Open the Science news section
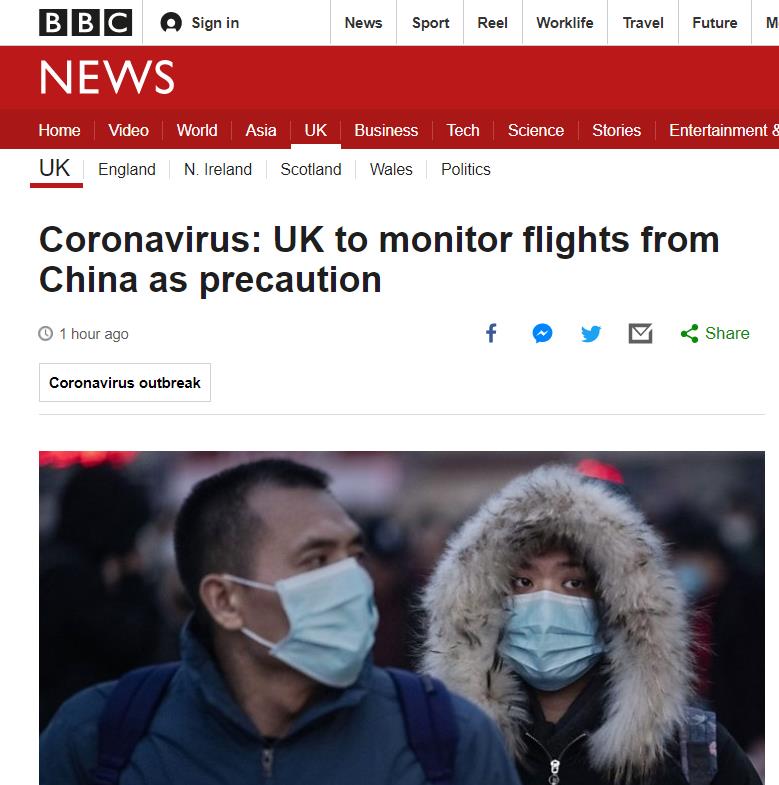 [536, 130]
